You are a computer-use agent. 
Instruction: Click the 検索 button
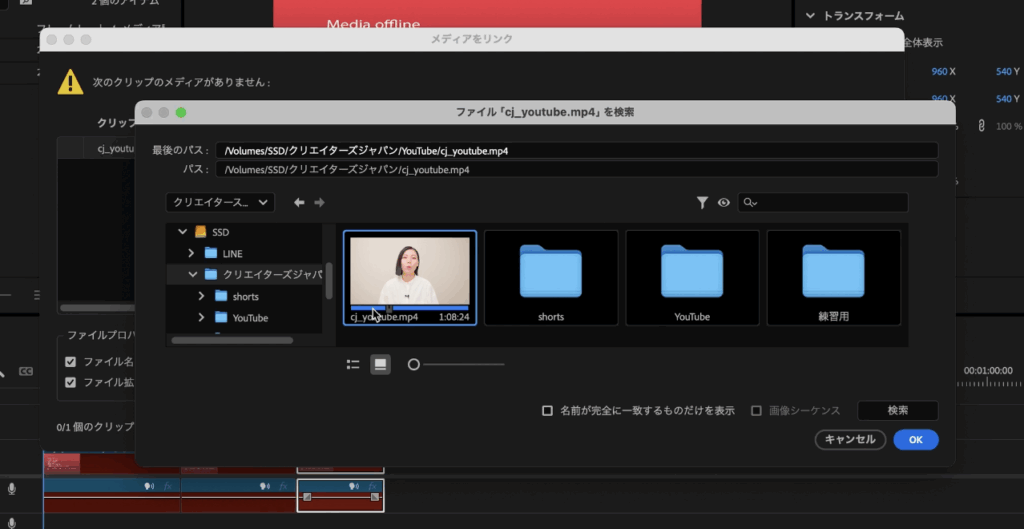pyautogui.click(x=897, y=411)
